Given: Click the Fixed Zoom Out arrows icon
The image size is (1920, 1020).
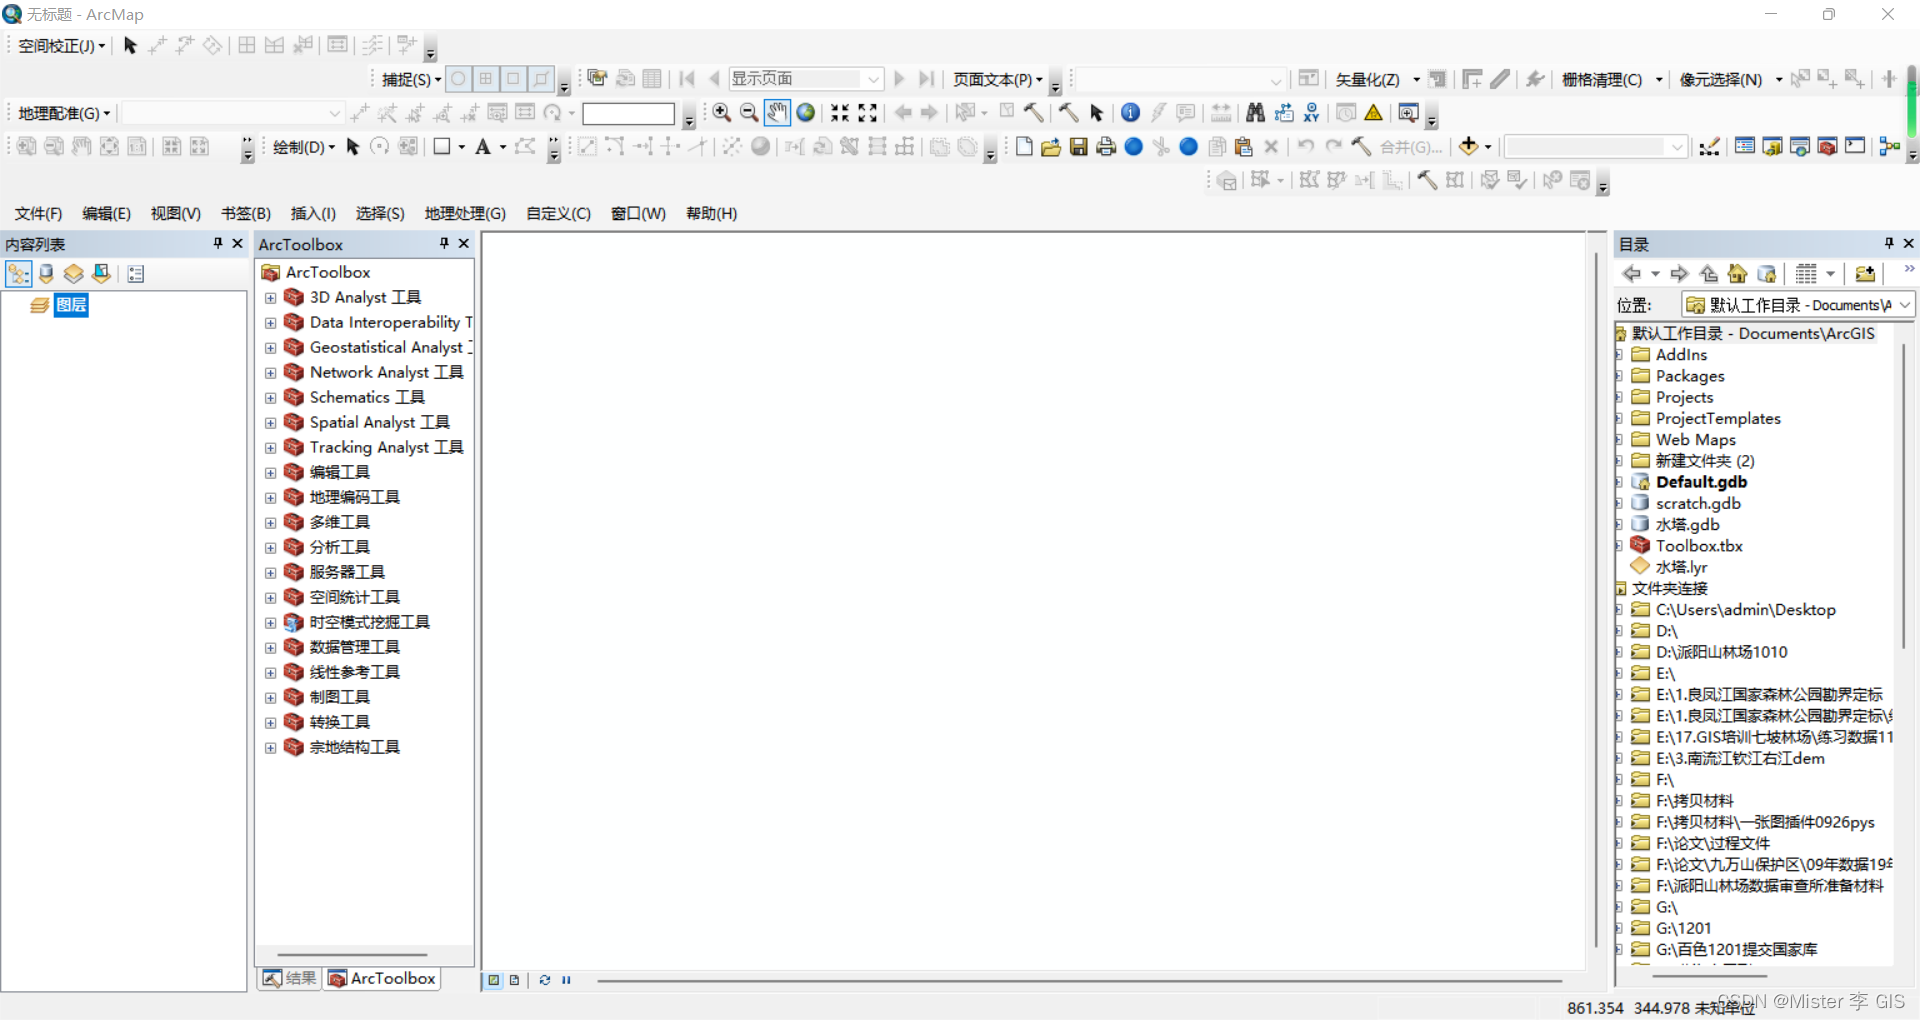Looking at the screenshot, I should pos(867,113).
